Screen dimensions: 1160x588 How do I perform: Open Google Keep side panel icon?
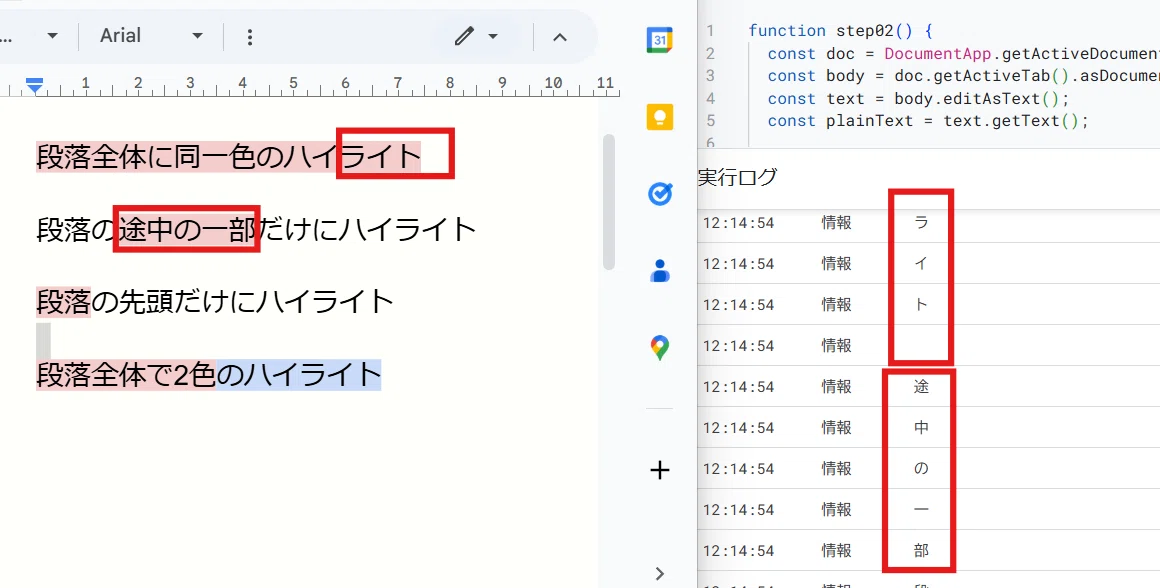point(659,117)
